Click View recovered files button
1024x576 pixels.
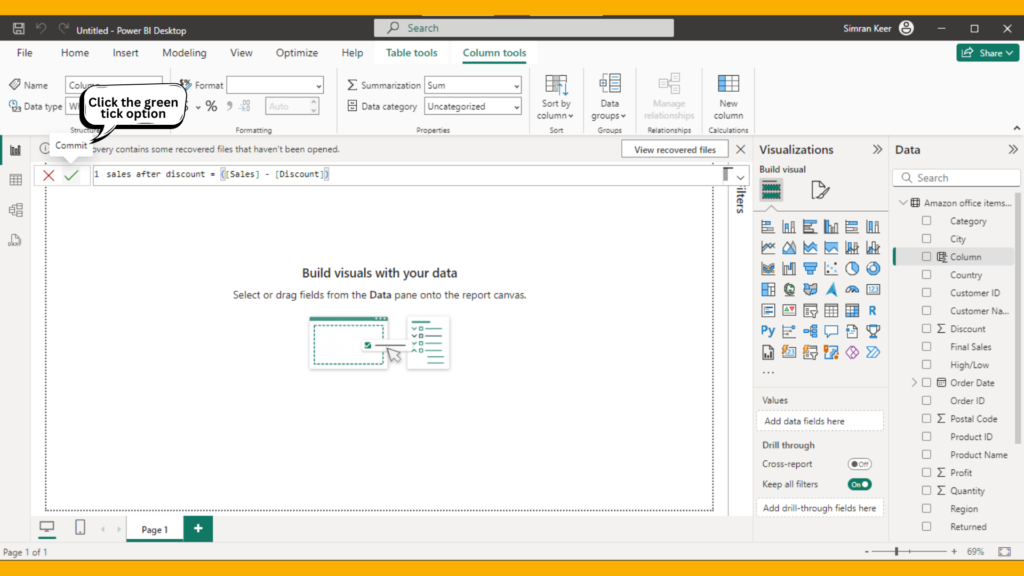pos(675,150)
